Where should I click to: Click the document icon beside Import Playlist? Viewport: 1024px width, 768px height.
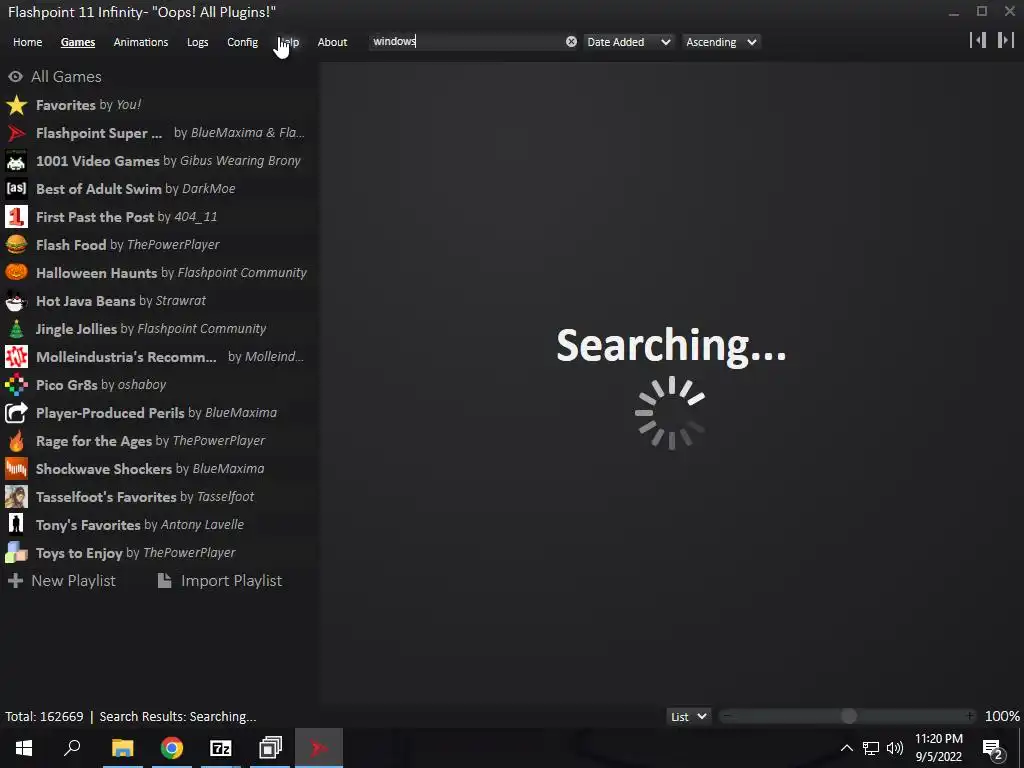(x=165, y=581)
